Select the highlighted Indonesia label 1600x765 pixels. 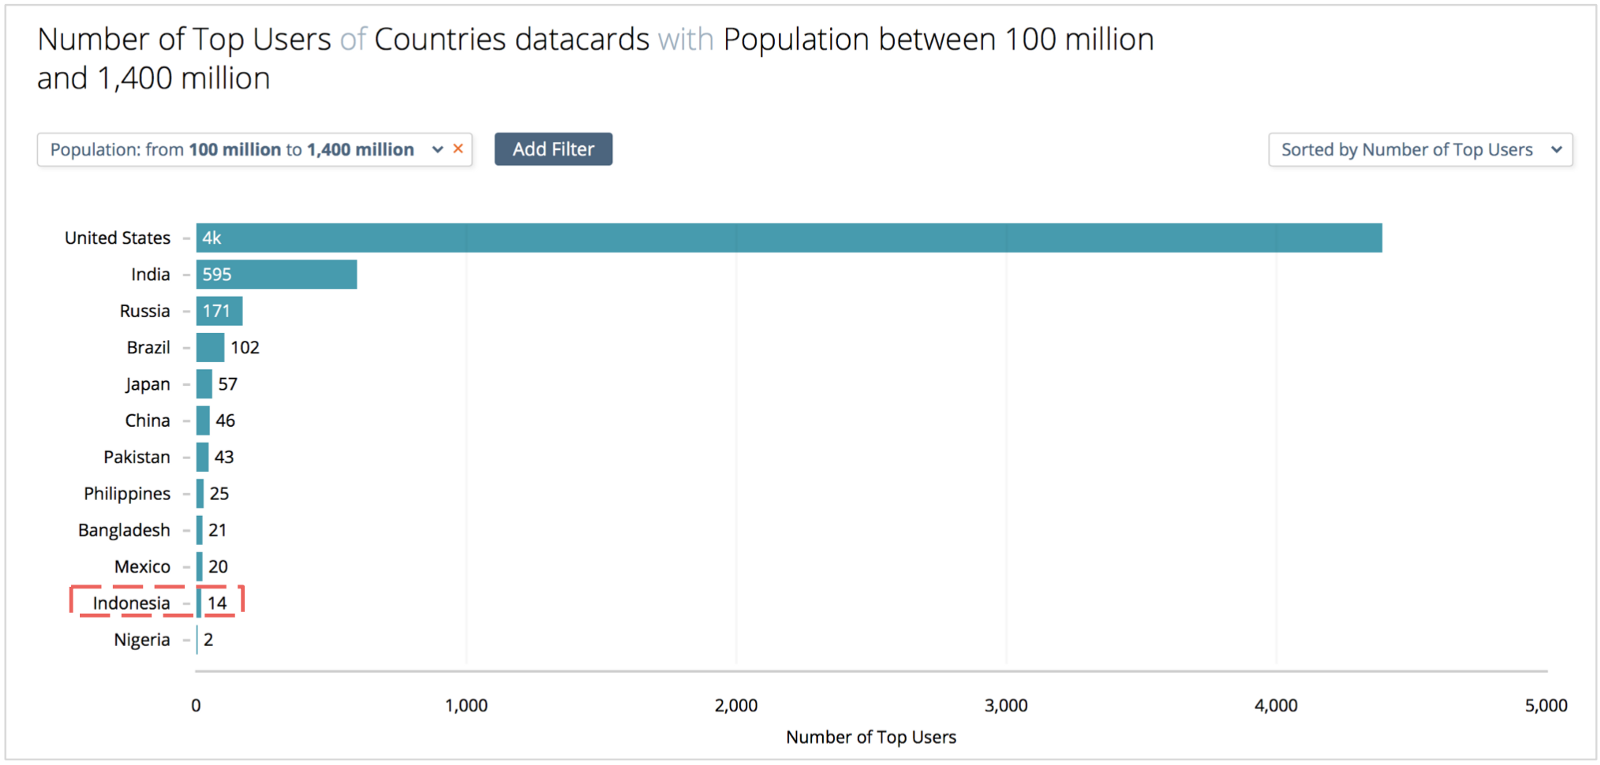(131, 603)
